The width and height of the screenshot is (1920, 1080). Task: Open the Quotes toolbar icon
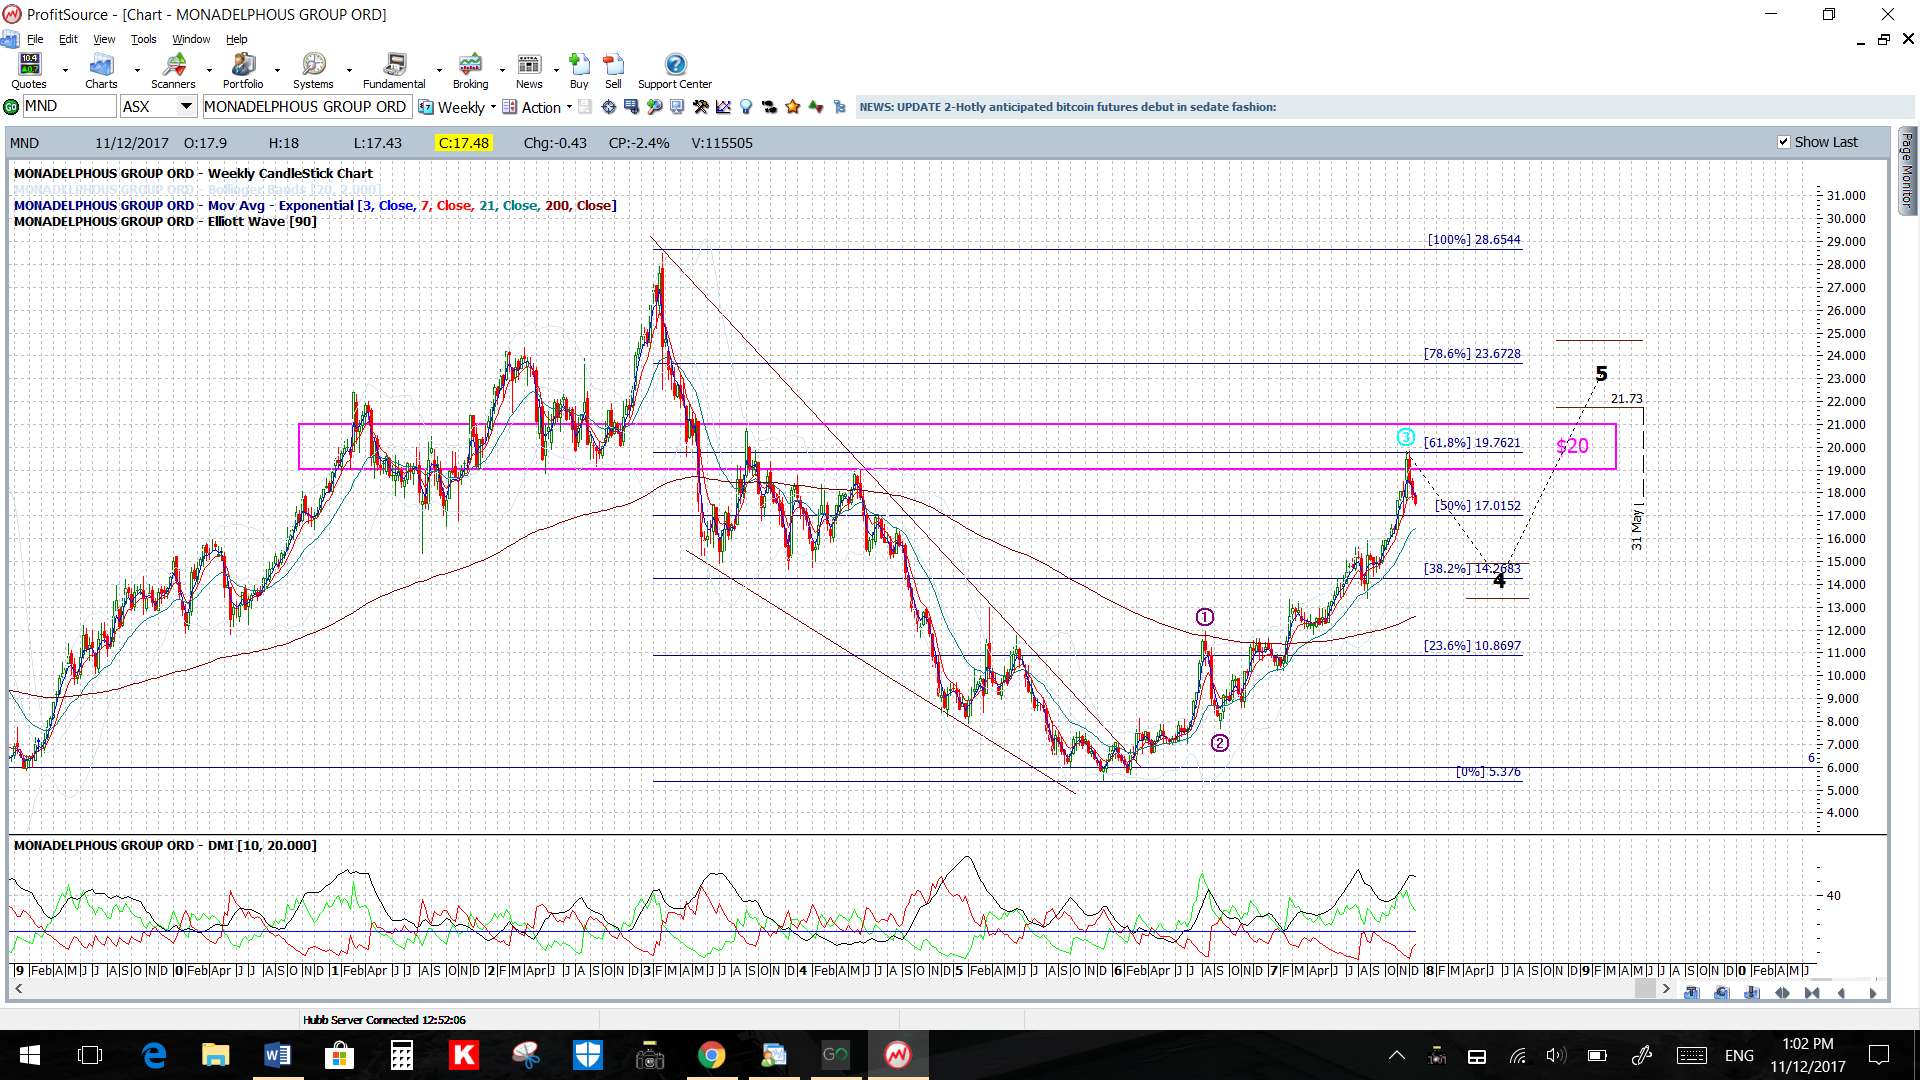(29, 71)
